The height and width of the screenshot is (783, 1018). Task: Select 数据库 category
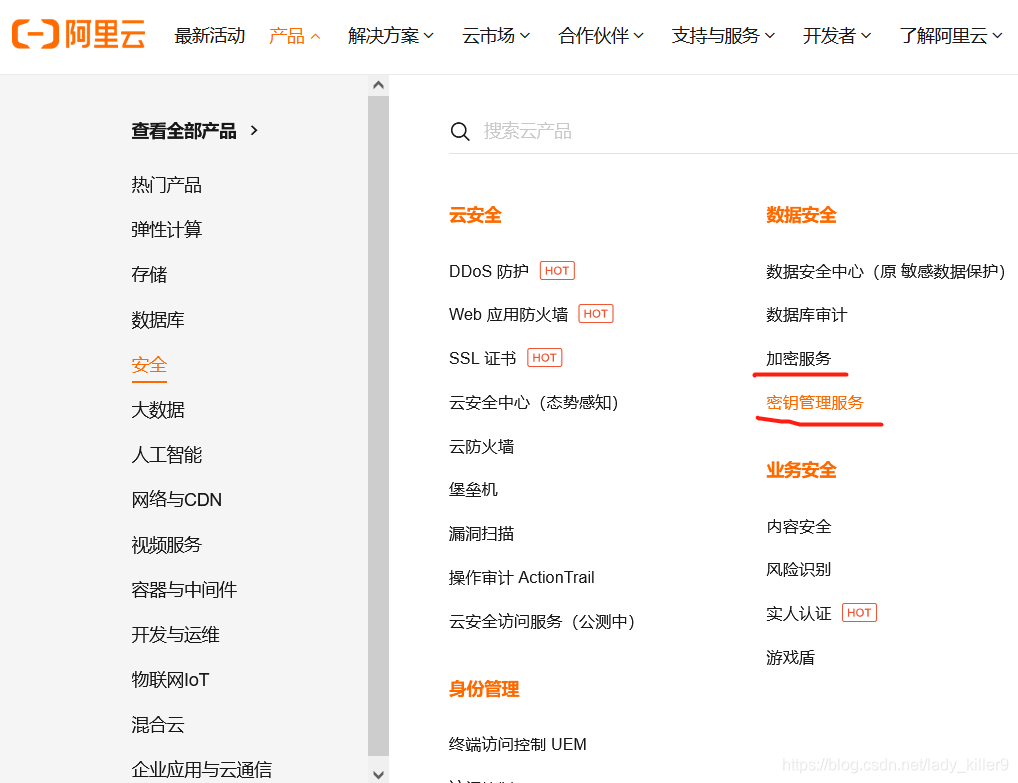[158, 319]
